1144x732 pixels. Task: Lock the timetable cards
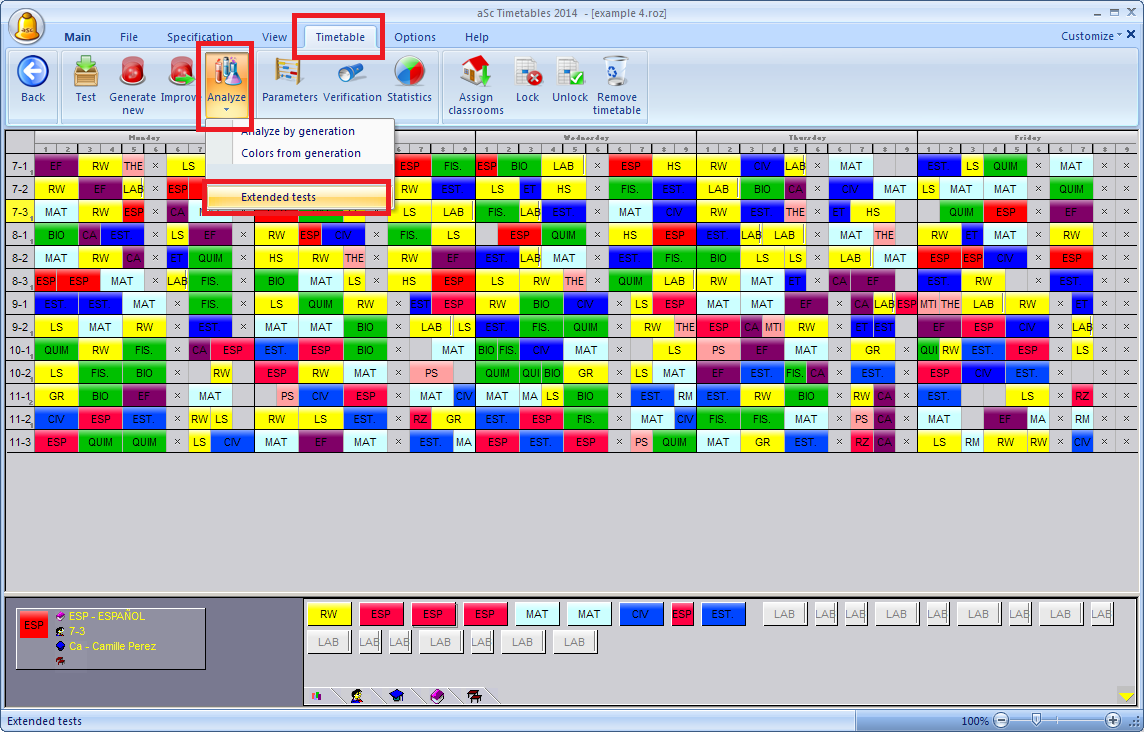[527, 73]
